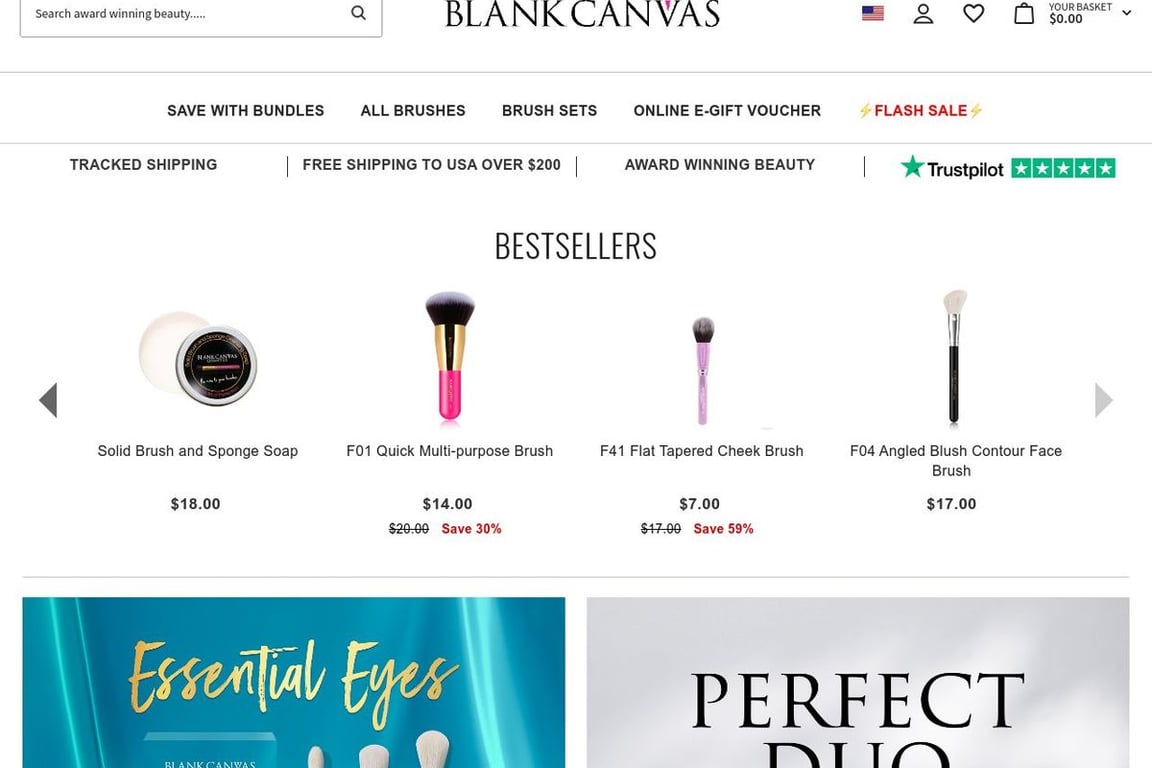This screenshot has height=768, width=1152.
Task: Go to the Flash Sale page
Action: click(920, 111)
